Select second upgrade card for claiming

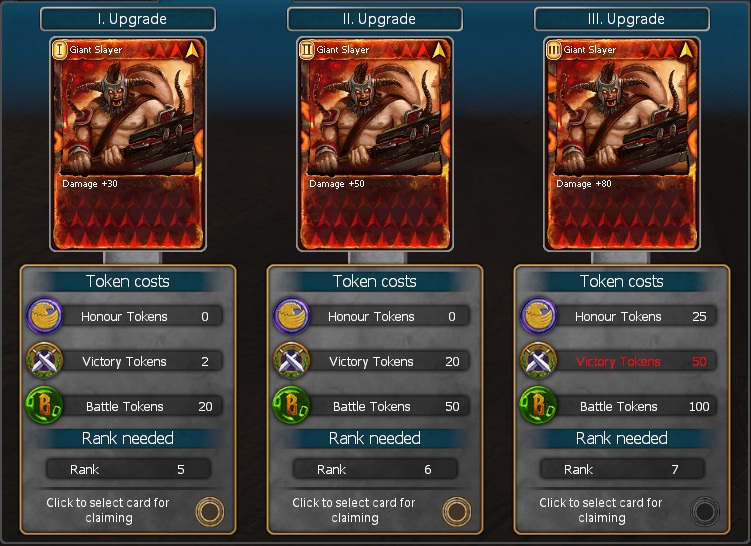pyautogui.click(x=456, y=511)
